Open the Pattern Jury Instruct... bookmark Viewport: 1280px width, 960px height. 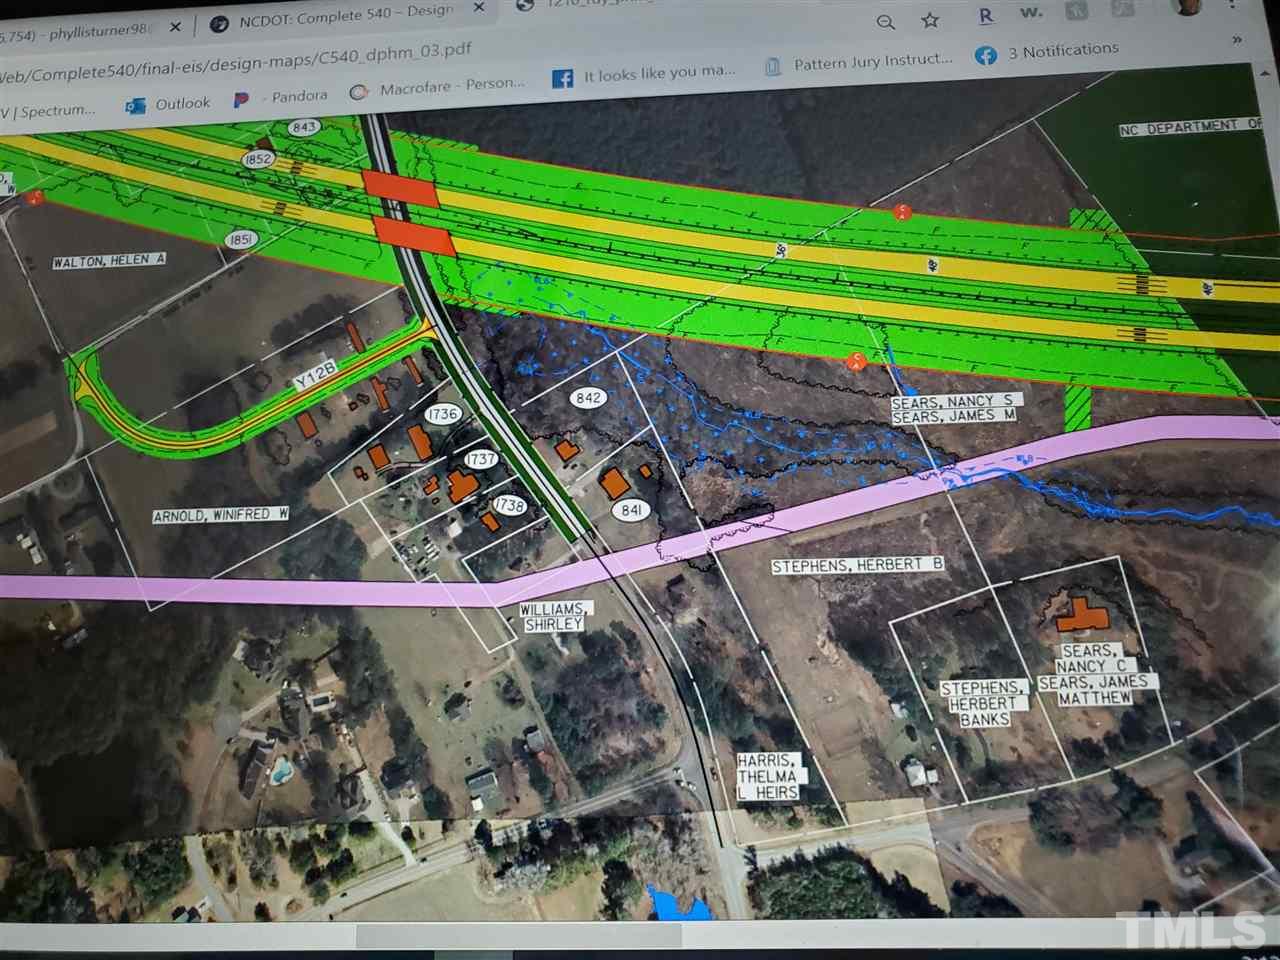tap(858, 62)
